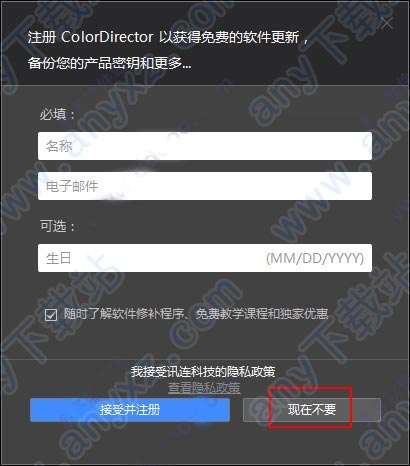Toggle checkbox via 随时了解软件修补程序 label text
Image resolution: width=410 pixels, height=466 pixels.
coord(196,314)
